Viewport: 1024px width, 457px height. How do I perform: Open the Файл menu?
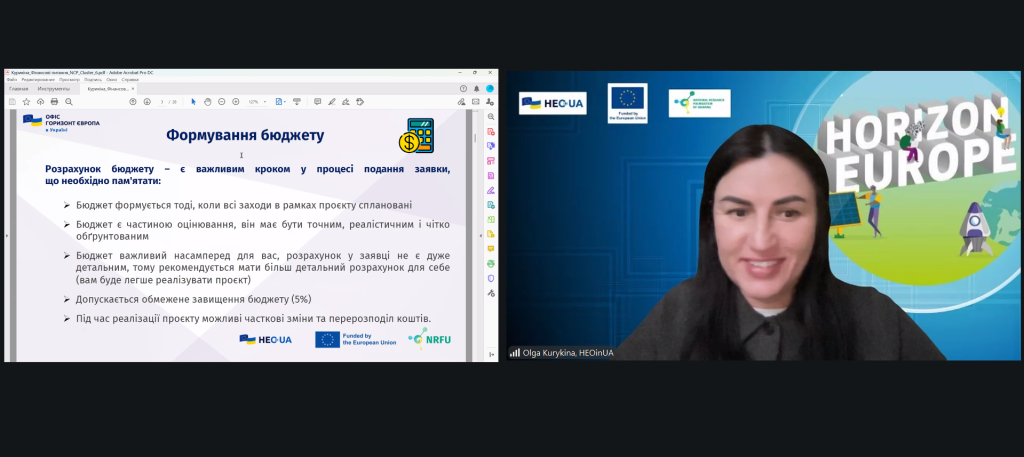click(x=12, y=80)
